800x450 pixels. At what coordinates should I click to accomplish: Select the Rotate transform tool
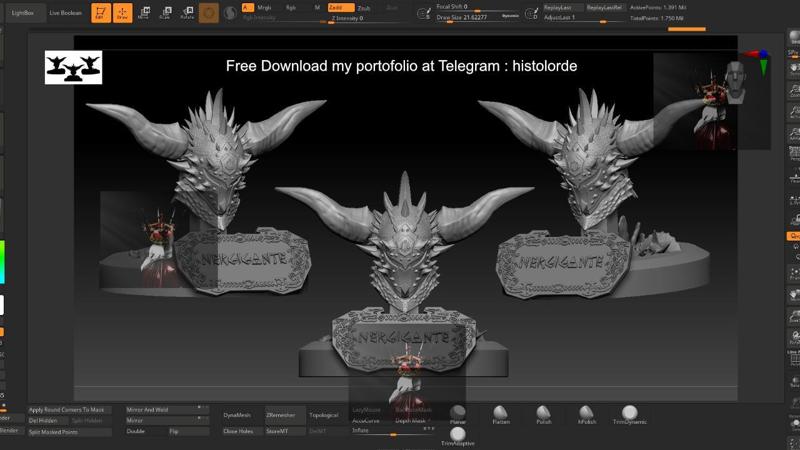(187, 13)
